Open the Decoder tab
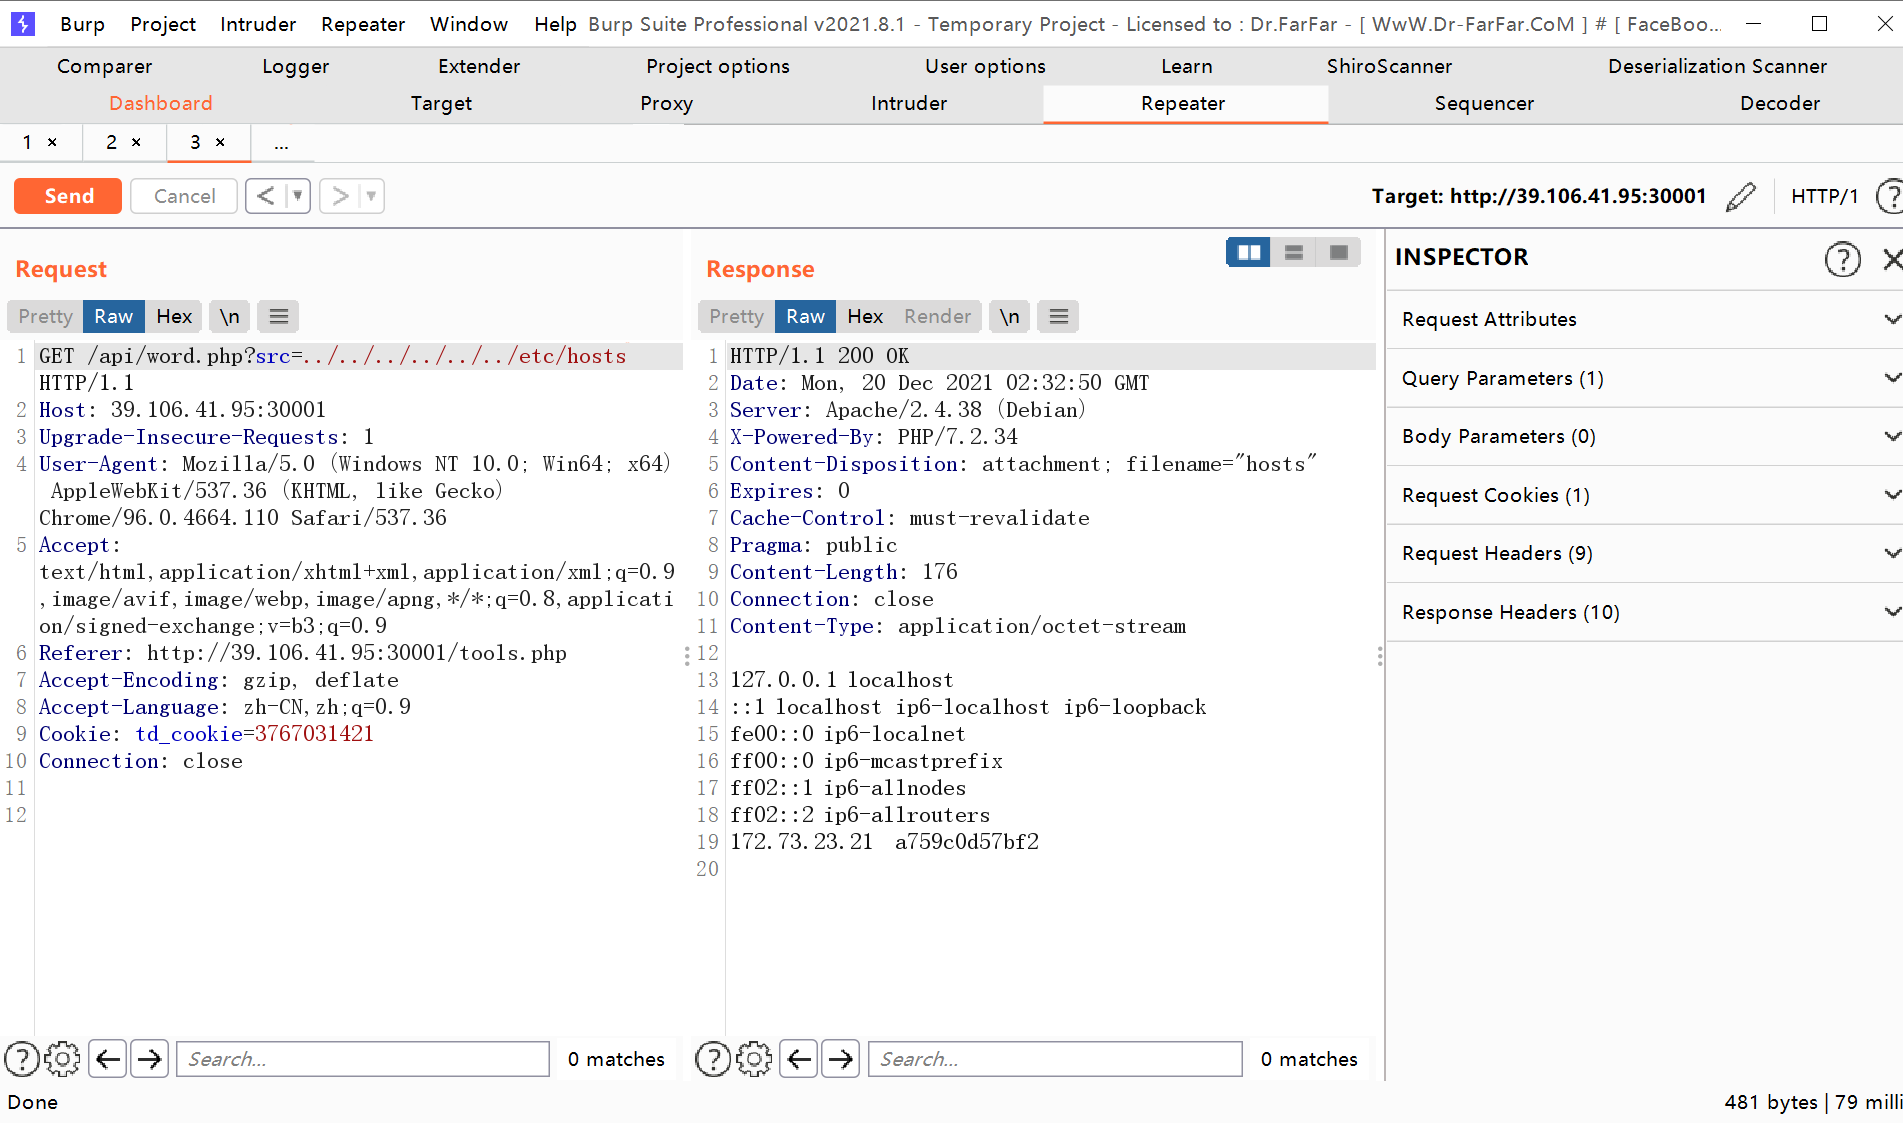Viewport: 1903px width, 1123px height. tap(1780, 103)
